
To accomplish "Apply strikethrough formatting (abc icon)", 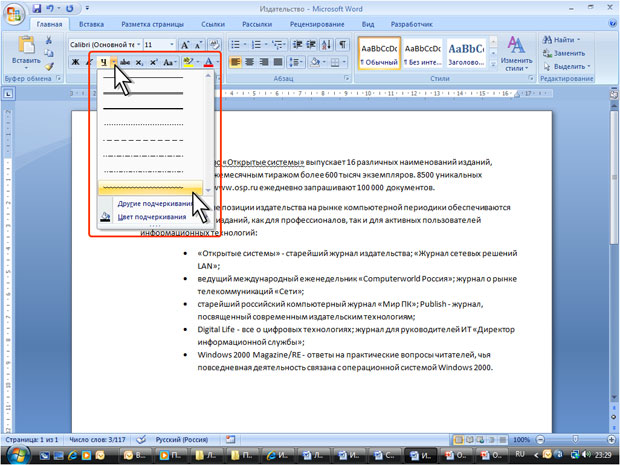I will click(125, 62).
